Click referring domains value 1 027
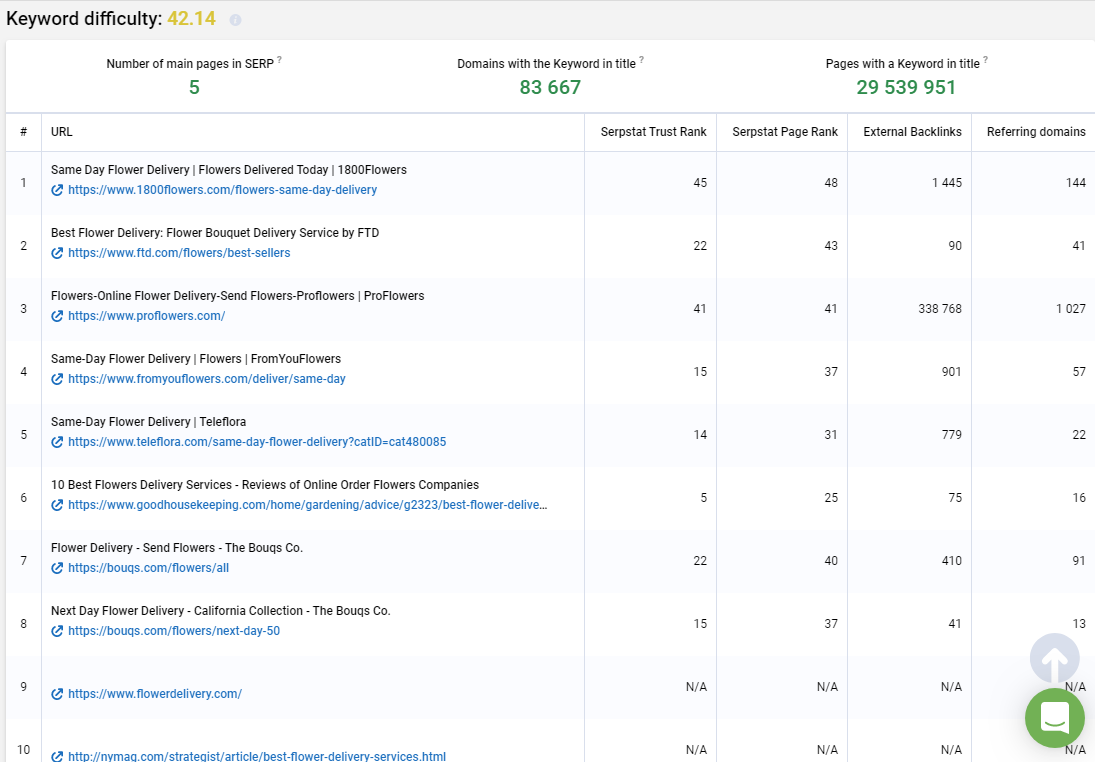This screenshot has width=1095, height=762. coord(1071,309)
